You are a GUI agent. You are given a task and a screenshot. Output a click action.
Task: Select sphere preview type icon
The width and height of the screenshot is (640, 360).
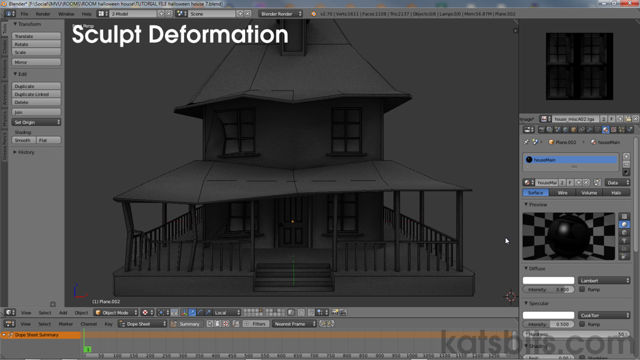(624, 224)
